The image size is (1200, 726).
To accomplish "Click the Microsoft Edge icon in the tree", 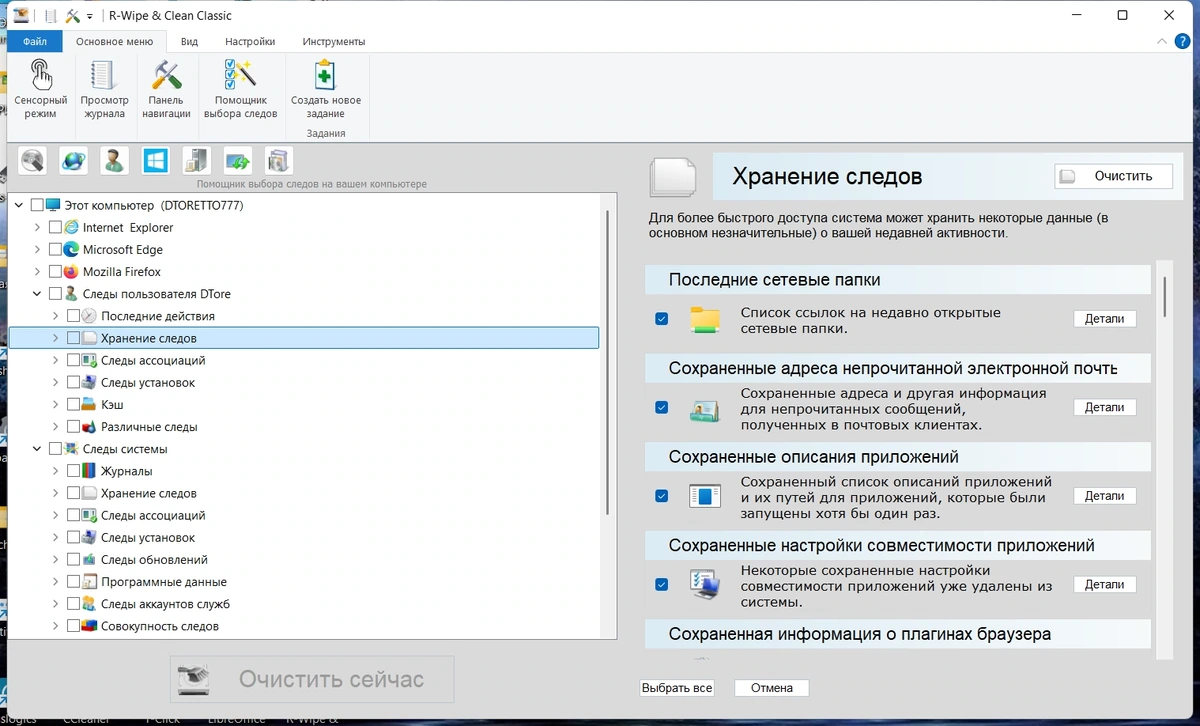I will tap(71, 249).
